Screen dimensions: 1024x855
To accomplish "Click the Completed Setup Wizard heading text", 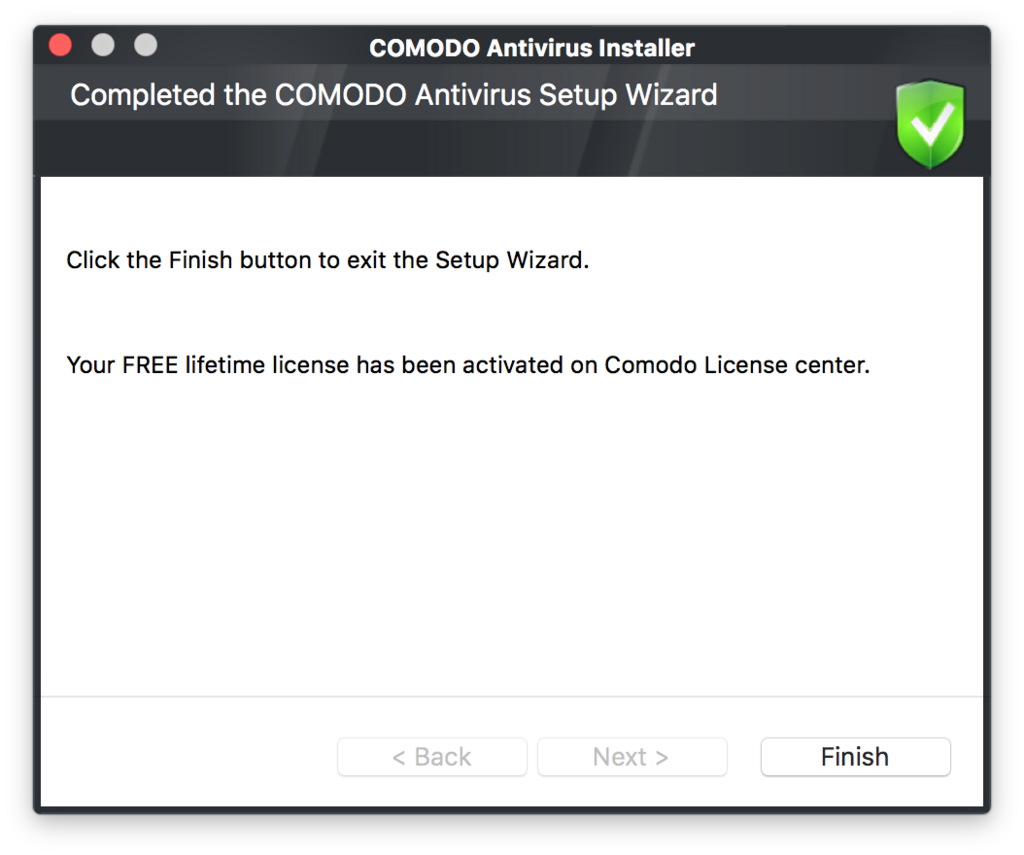I will [394, 95].
